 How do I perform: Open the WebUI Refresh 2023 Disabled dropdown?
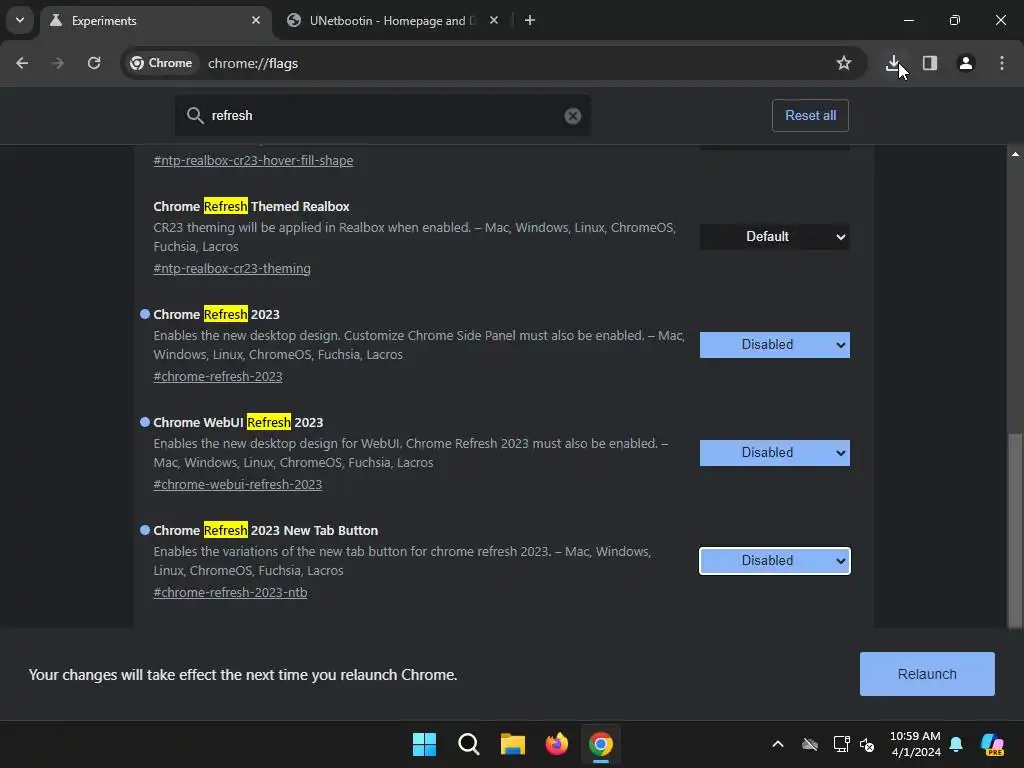(x=775, y=453)
